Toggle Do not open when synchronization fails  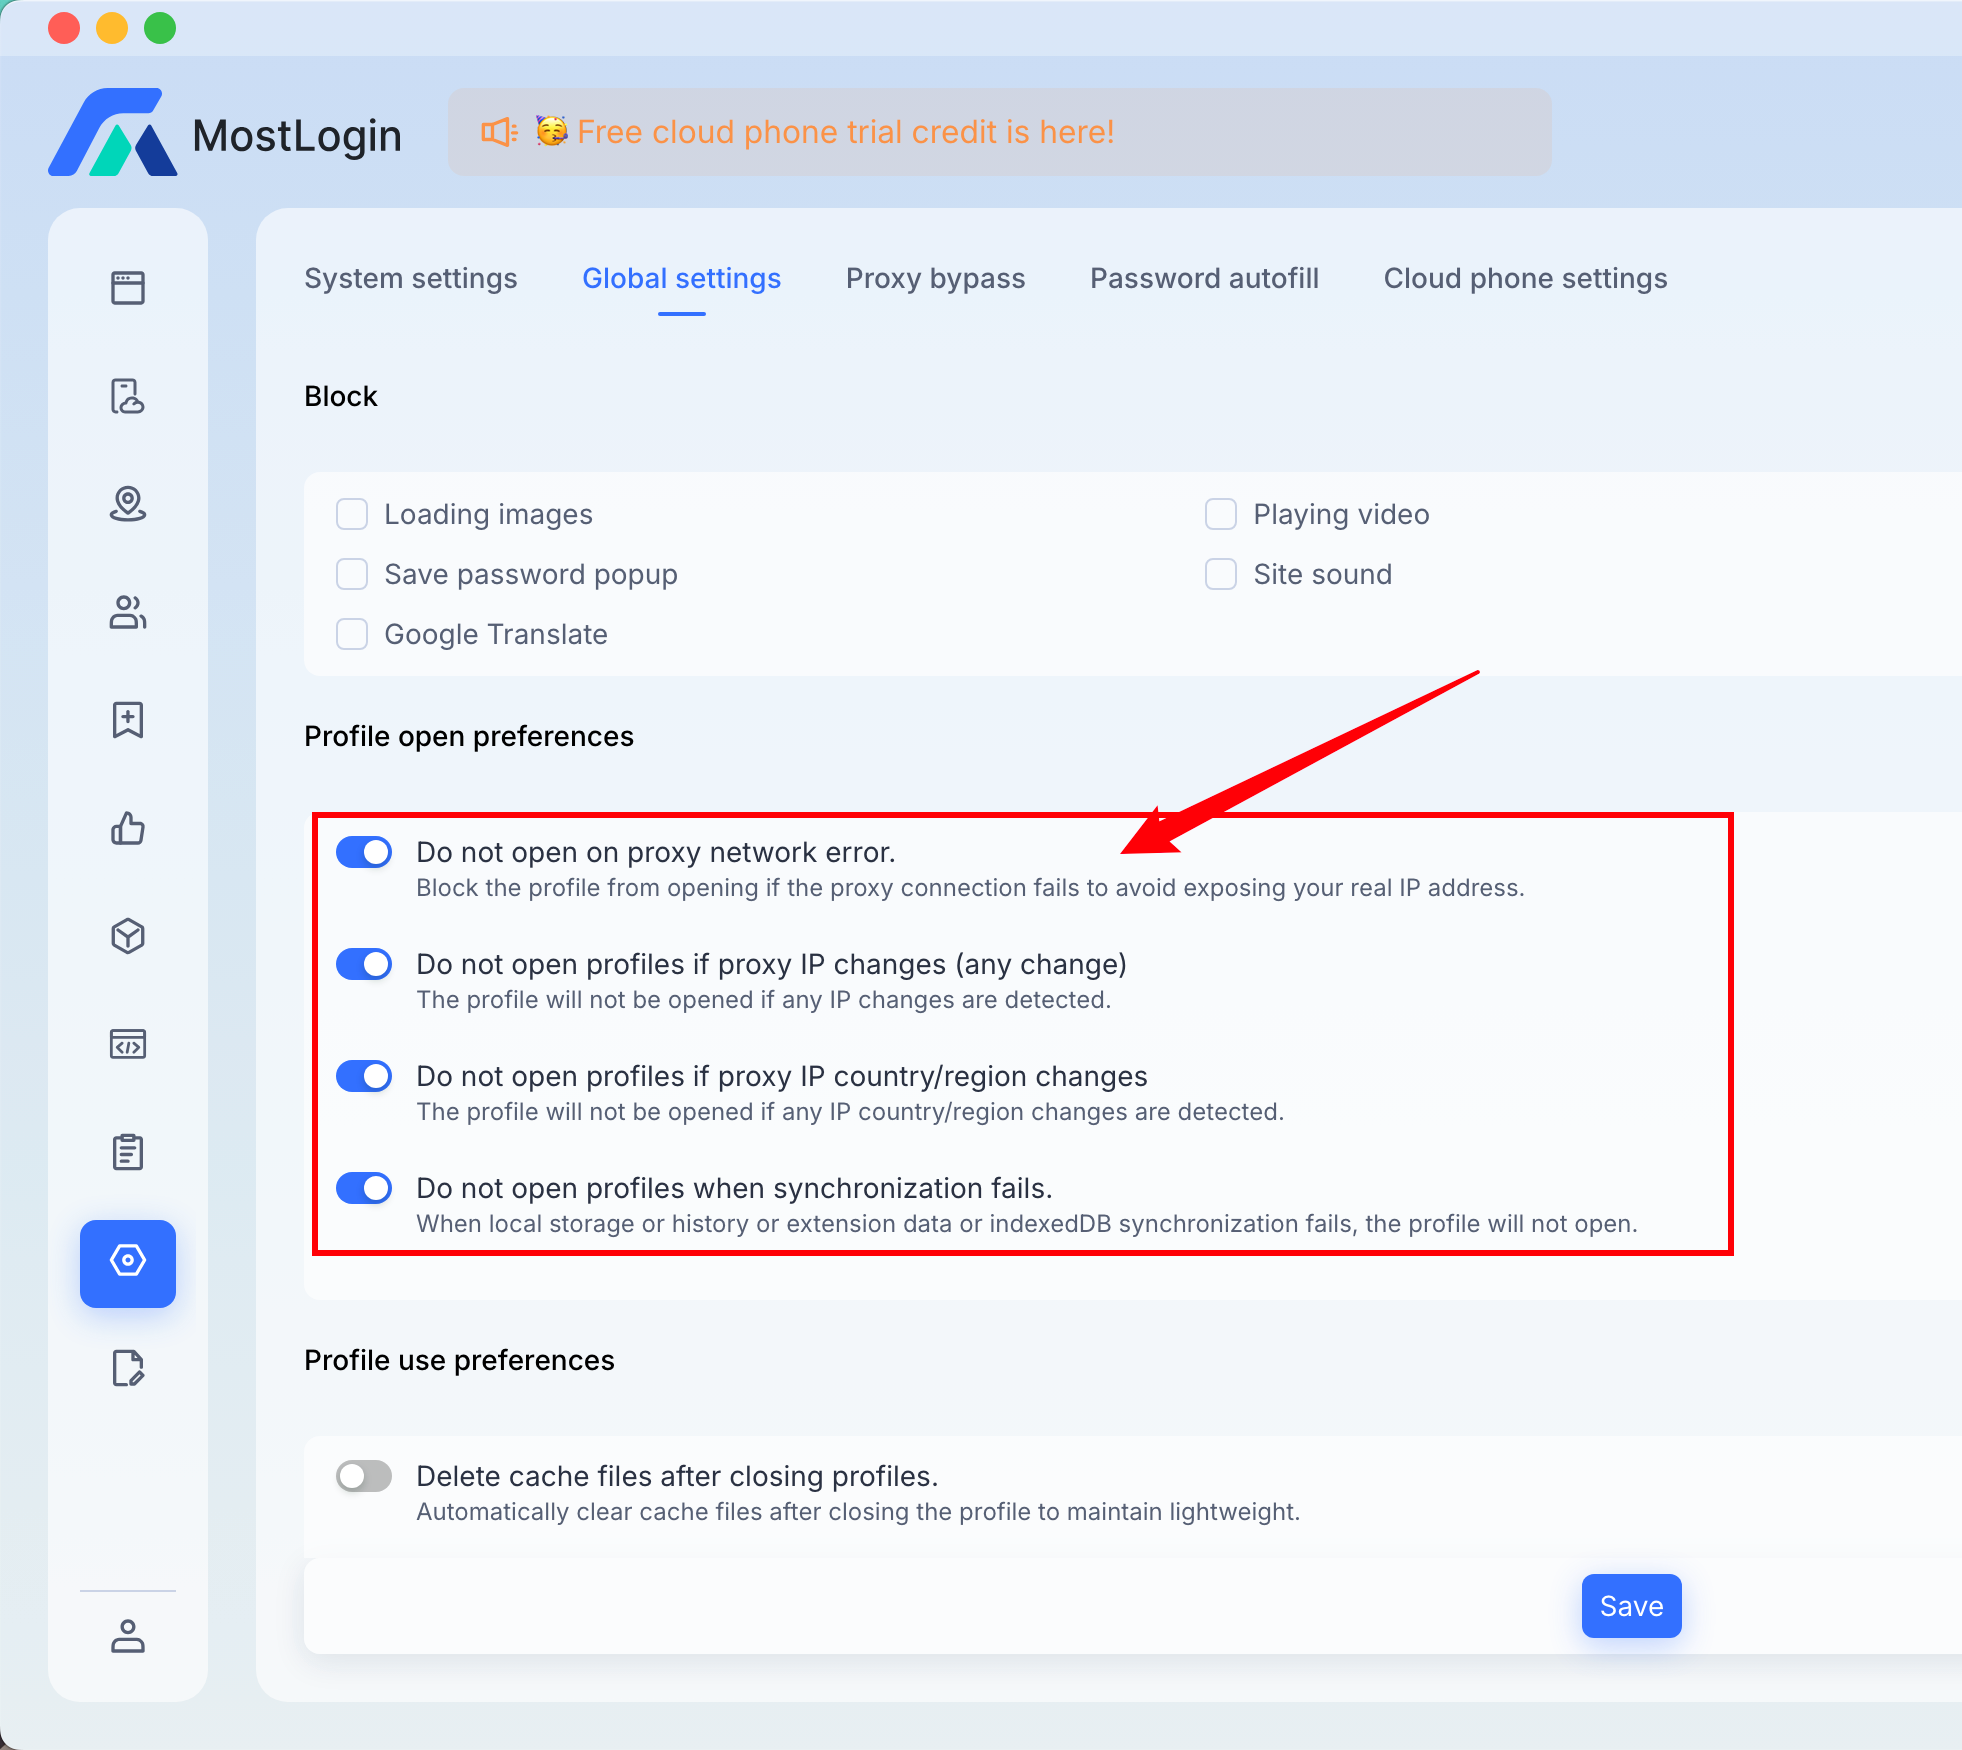point(364,1188)
